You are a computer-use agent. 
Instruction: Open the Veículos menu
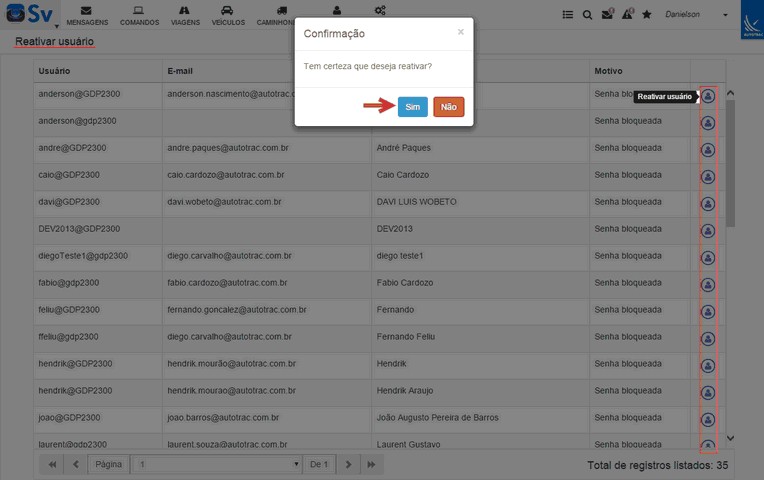228,16
